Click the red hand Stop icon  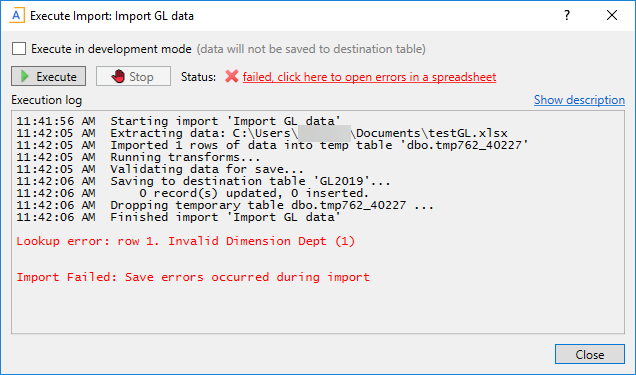tap(118, 76)
